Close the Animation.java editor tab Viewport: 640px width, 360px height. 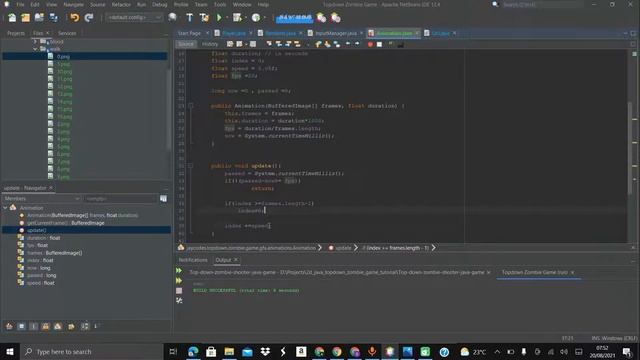pos(417,33)
